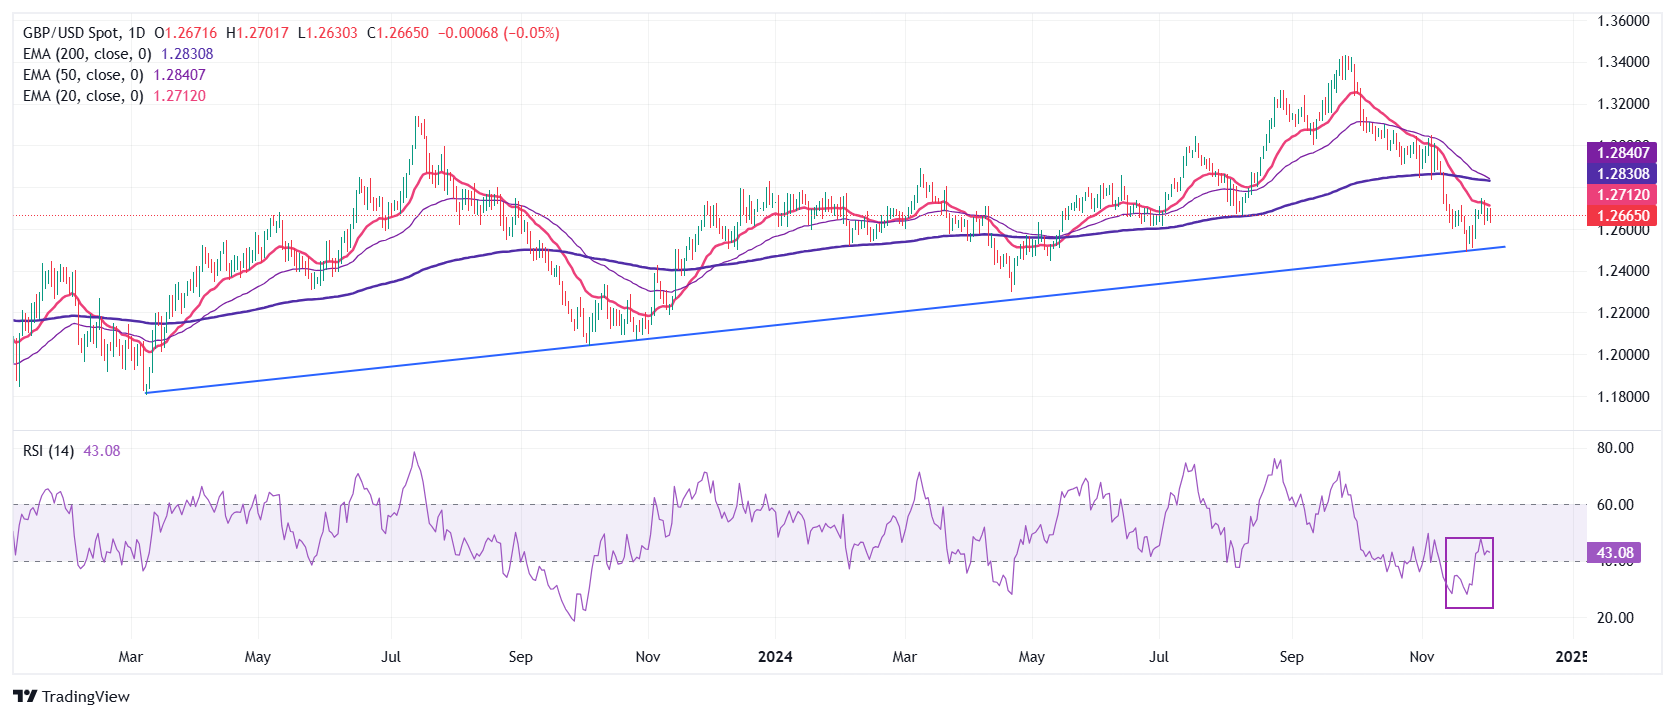Click the 60.00 RSI axis level

(1615, 505)
